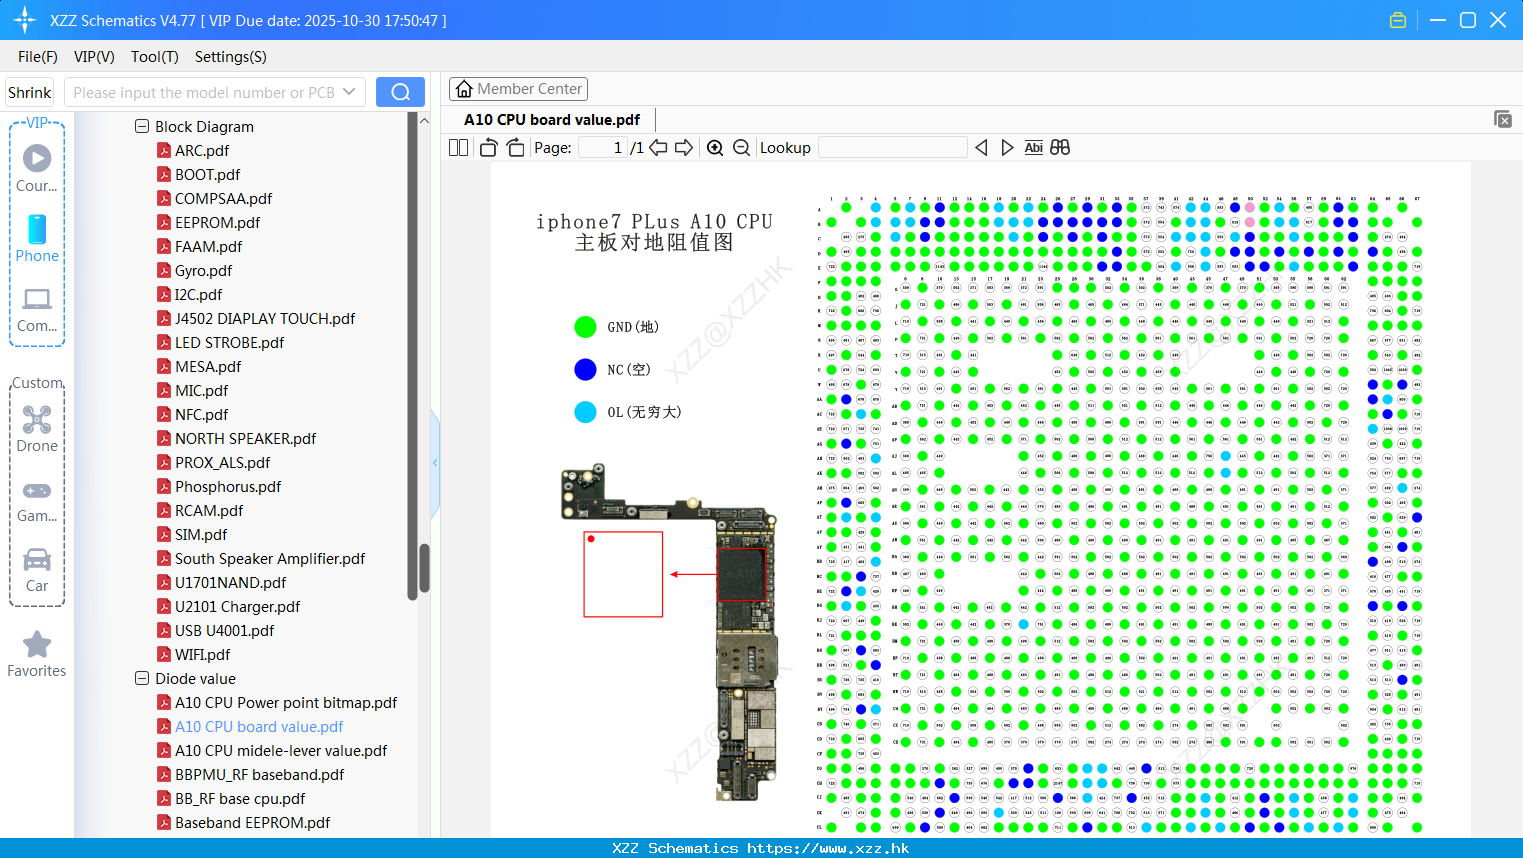Click the dark blue NC legend dot
Screen dimensions: 1523x858
pos(586,370)
